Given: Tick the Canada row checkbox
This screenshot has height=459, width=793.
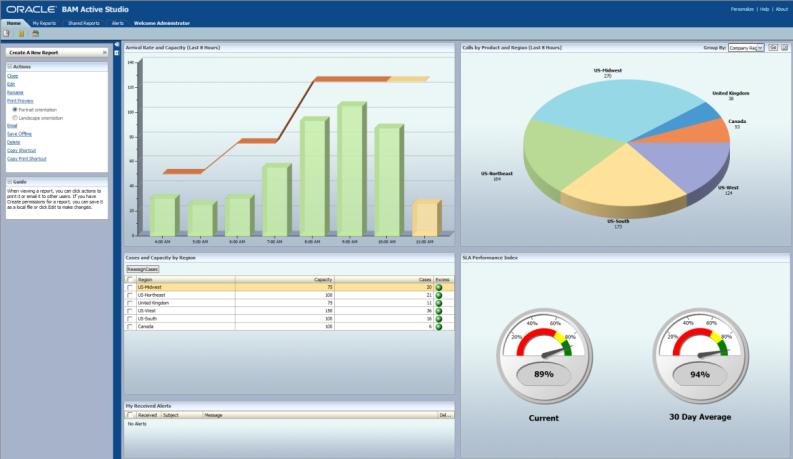Looking at the screenshot, I should [x=130, y=327].
